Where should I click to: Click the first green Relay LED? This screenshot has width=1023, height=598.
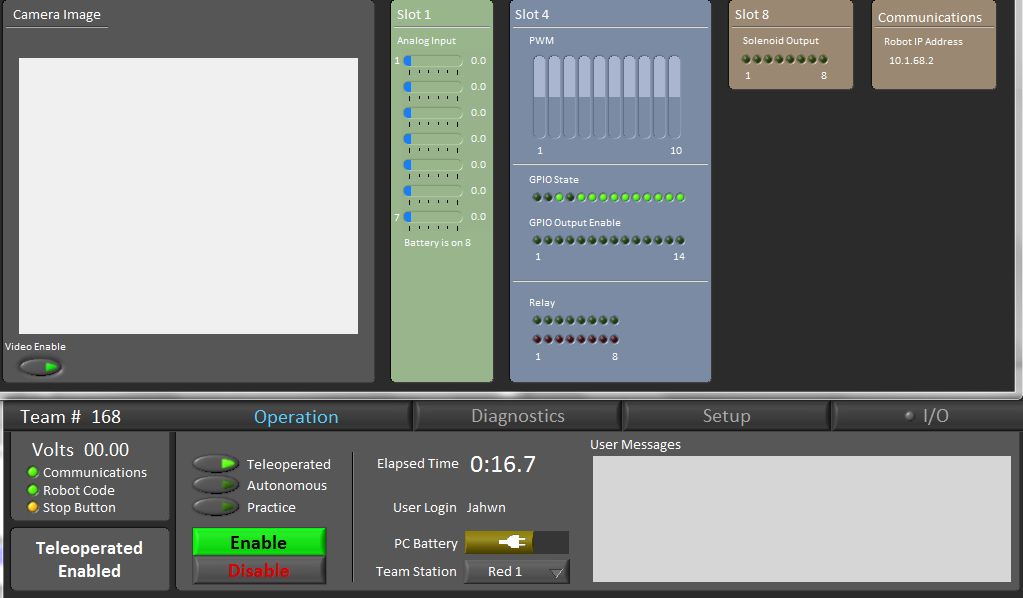click(537, 320)
